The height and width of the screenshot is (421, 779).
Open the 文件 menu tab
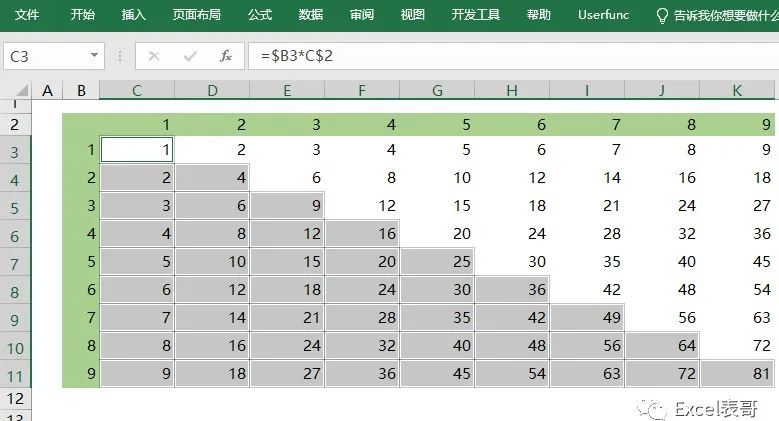coord(27,15)
